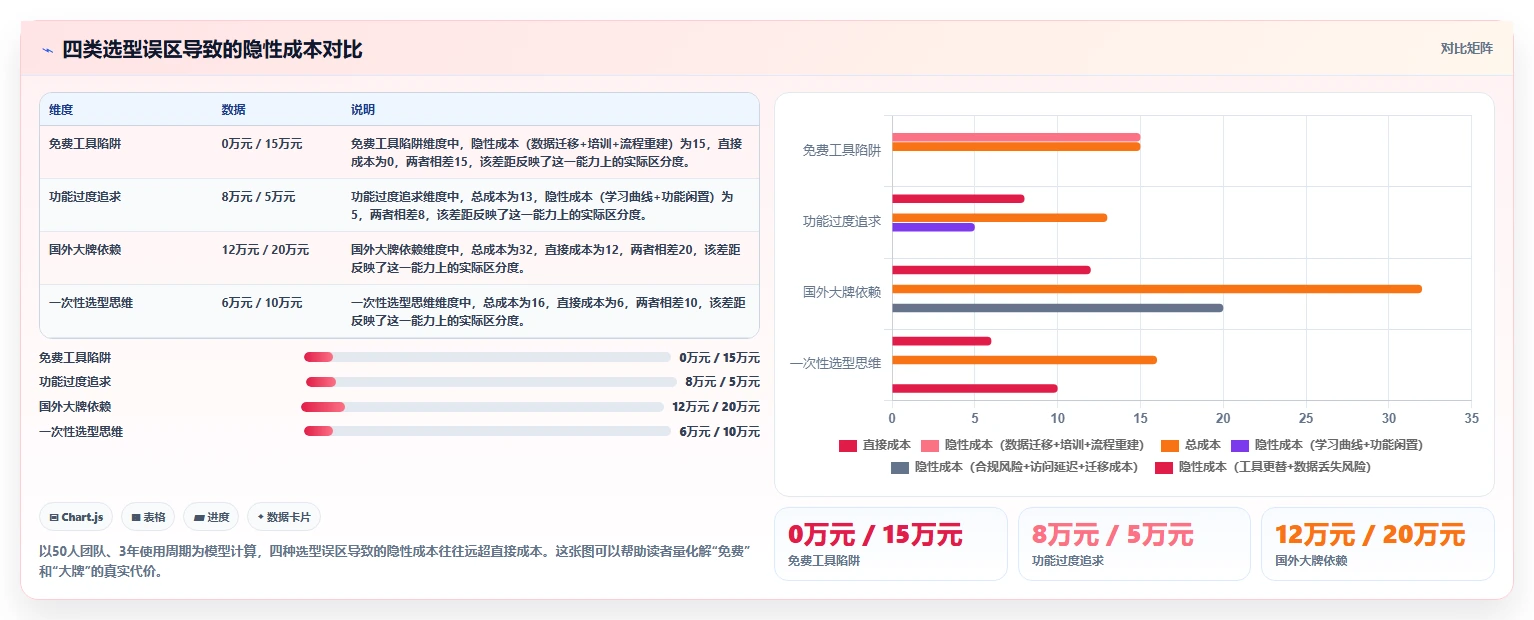Click the 国外大牌依赖 chart axis label
Image resolution: width=1534 pixels, height=620 pixels.
tap(842, 292)
